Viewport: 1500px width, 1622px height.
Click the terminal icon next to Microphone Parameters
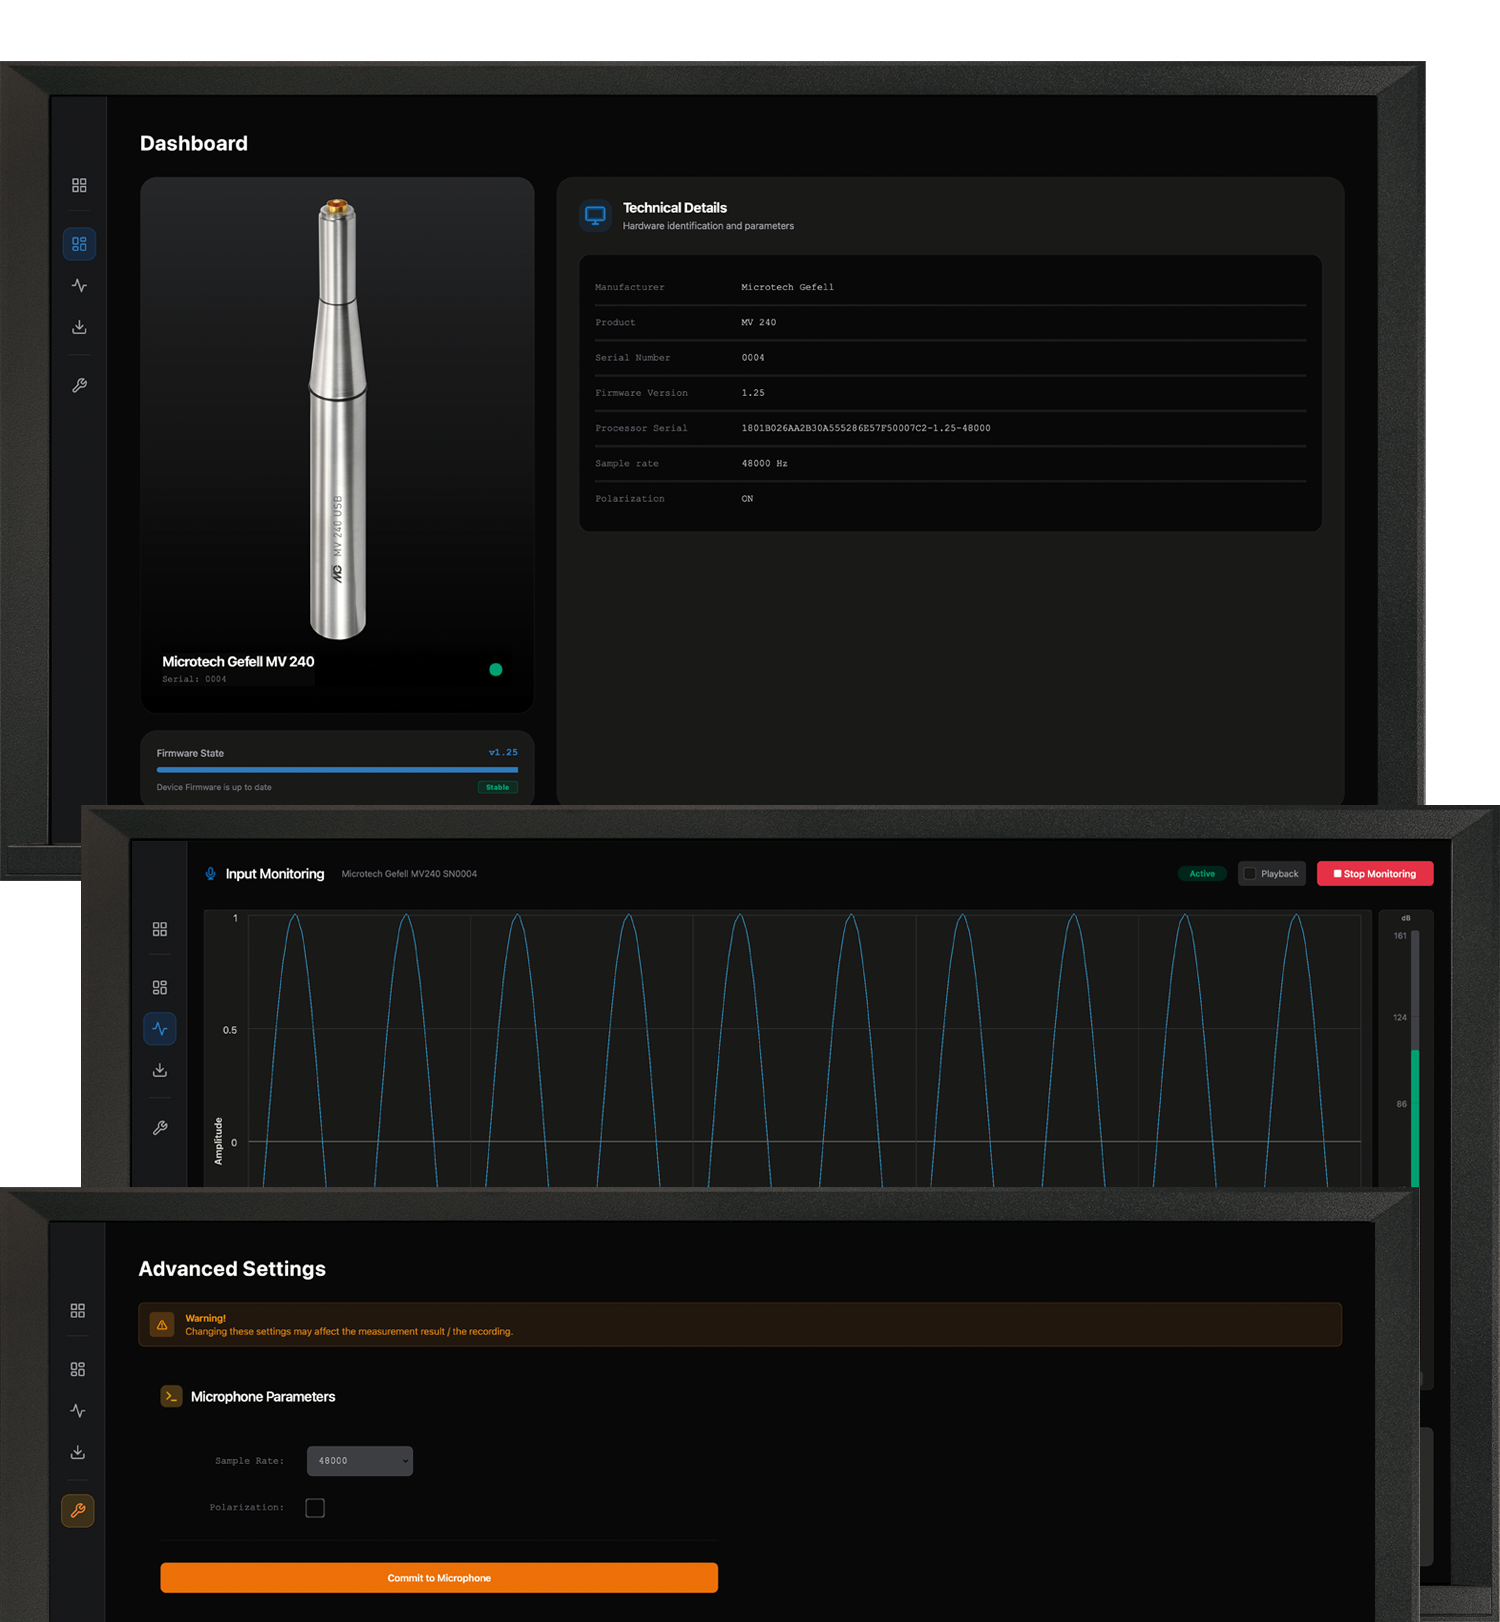[171, 1396]
